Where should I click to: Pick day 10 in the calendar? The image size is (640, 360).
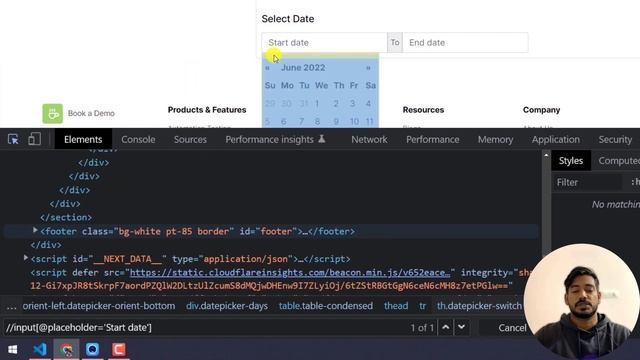(x=354, y=122)
